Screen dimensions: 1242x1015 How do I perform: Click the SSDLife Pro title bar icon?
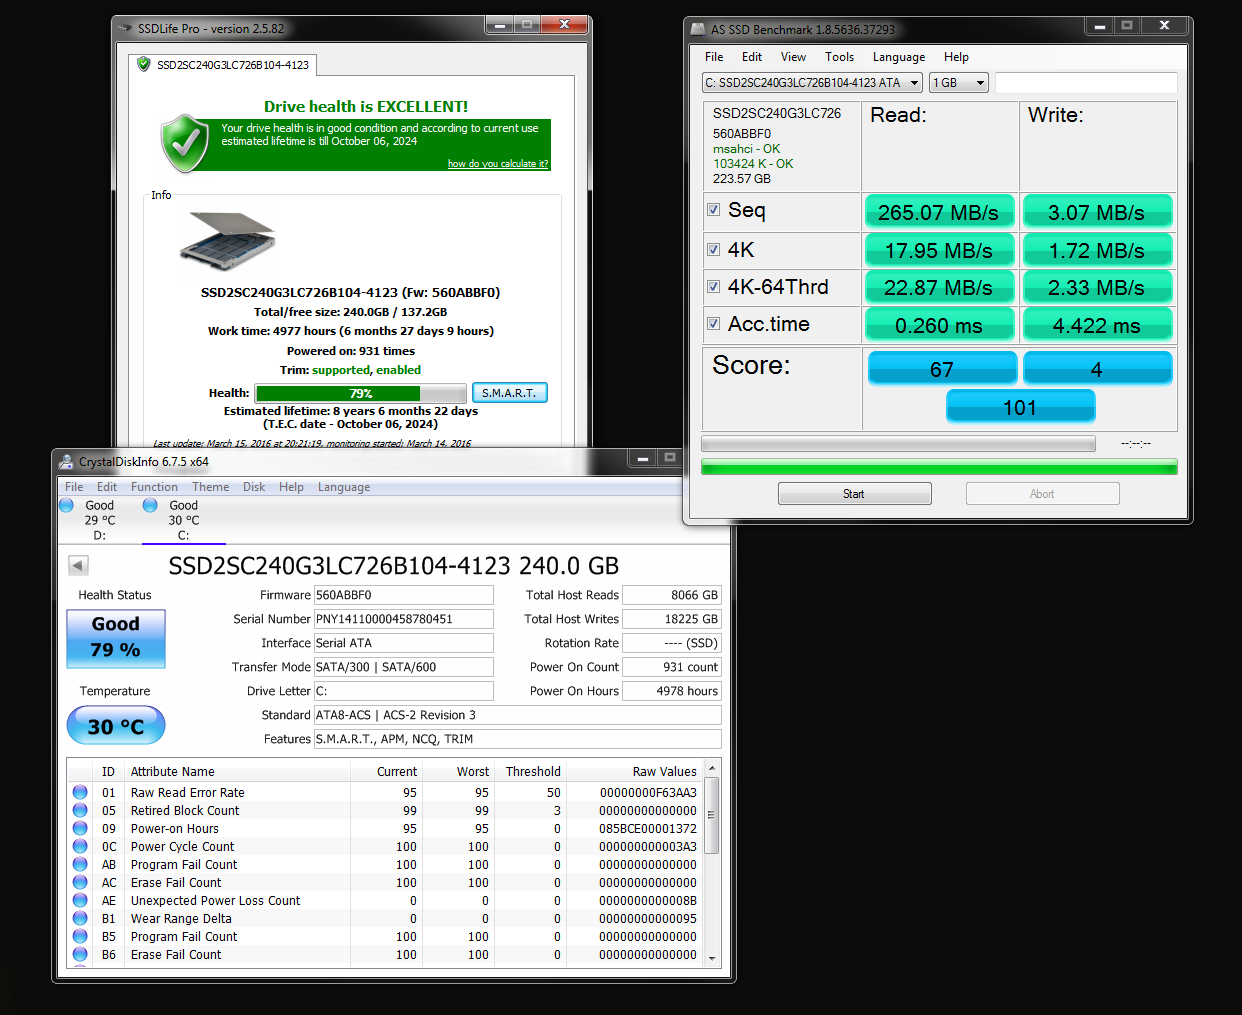point(123,29)
